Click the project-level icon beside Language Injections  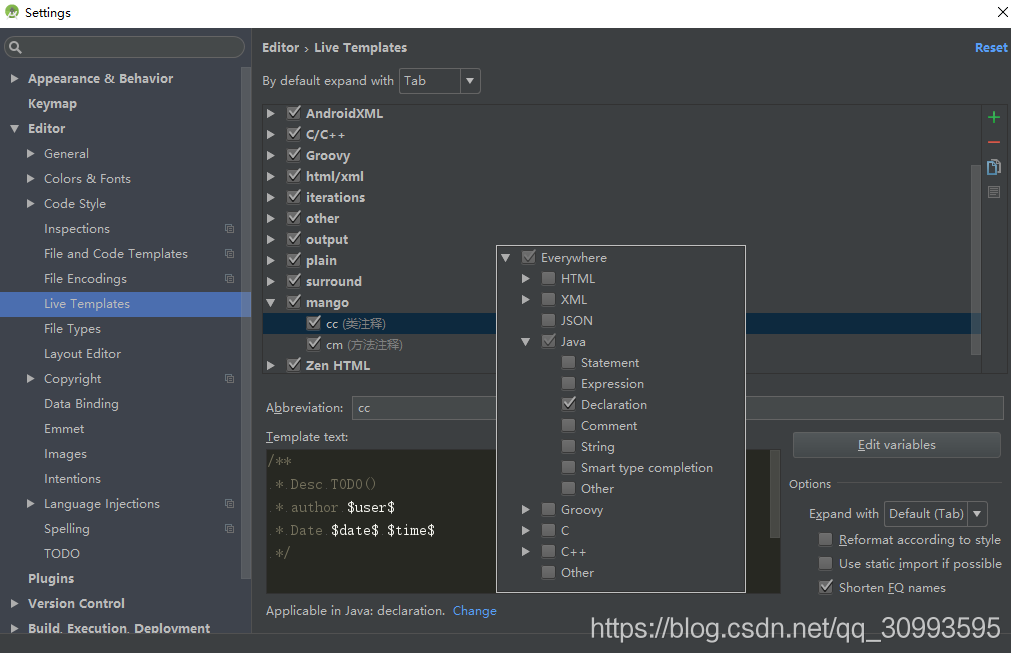229,503
